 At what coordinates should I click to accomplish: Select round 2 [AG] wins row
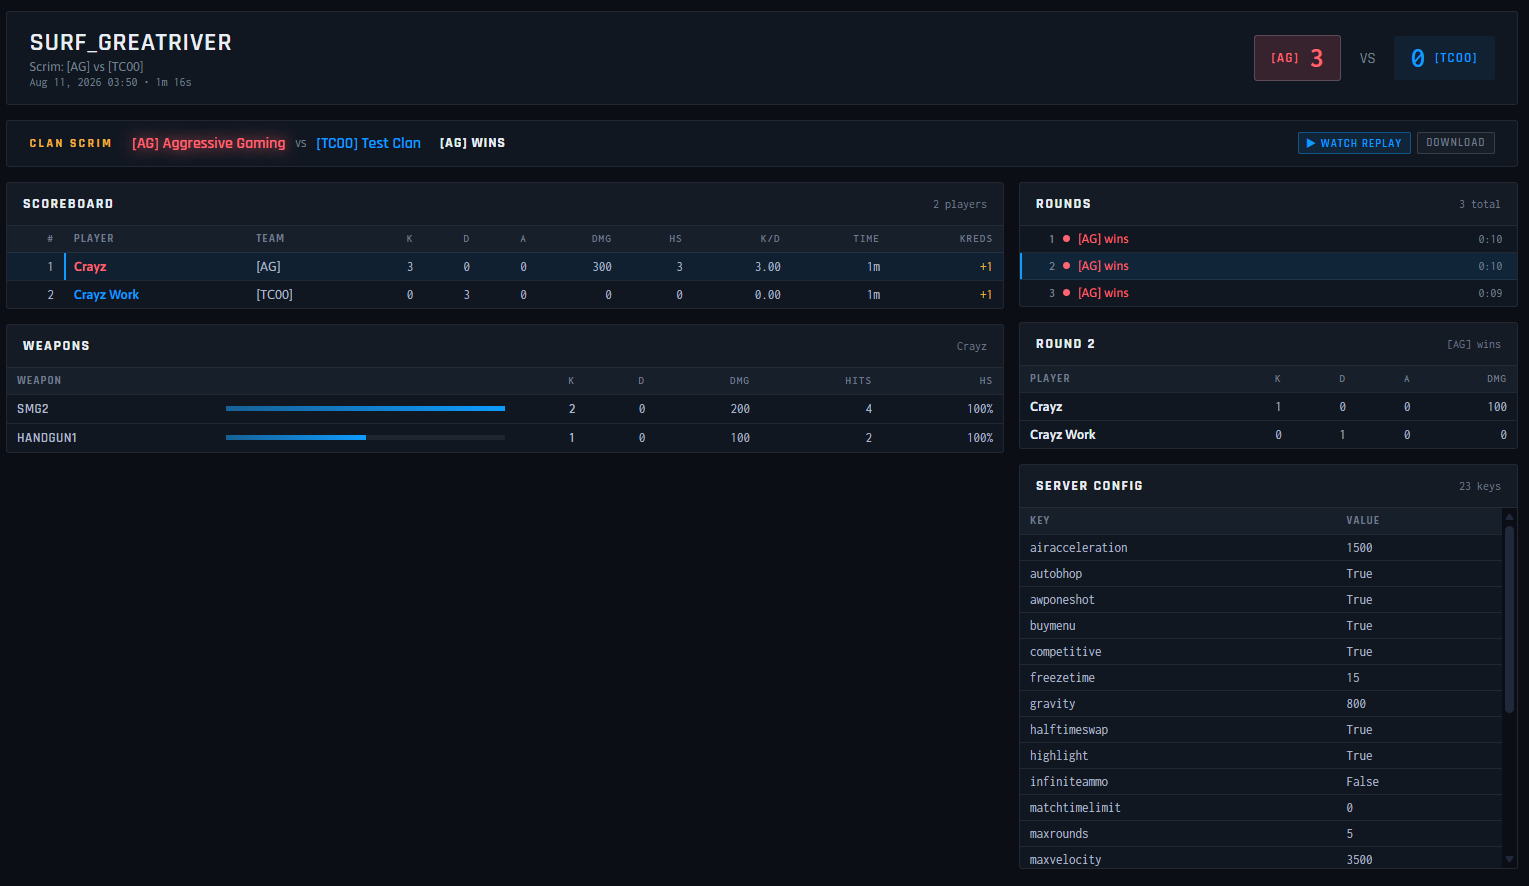pyautogui.click(x=1268, y=266)
